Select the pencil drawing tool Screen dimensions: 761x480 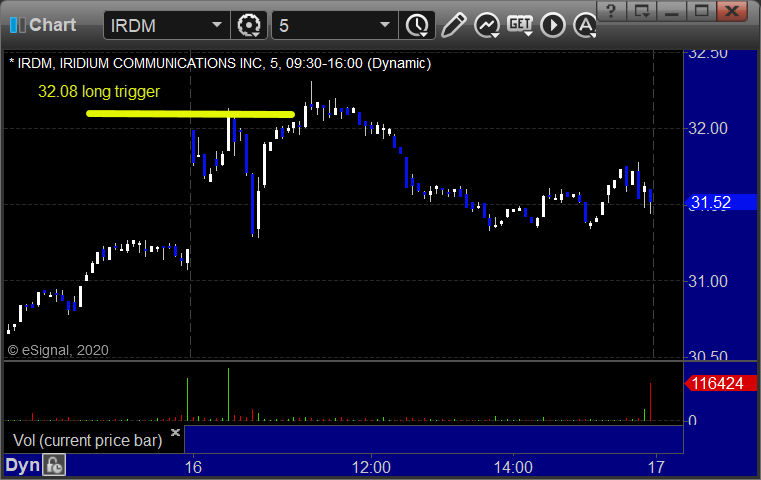pos(453,25)
